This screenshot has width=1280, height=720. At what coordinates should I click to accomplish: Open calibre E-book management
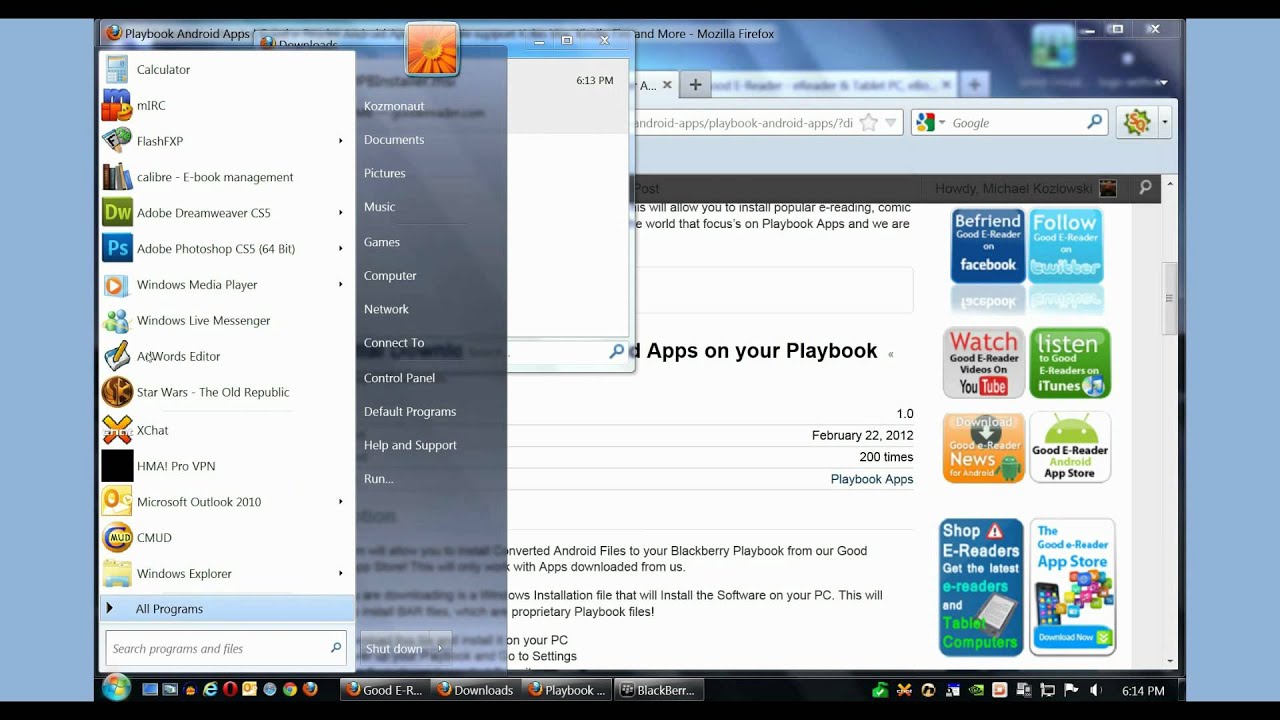coord(227,177)
